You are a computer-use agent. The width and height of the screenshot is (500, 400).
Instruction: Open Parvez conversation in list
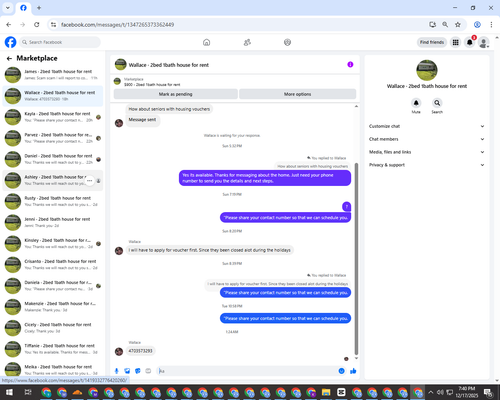pos(53,138)
